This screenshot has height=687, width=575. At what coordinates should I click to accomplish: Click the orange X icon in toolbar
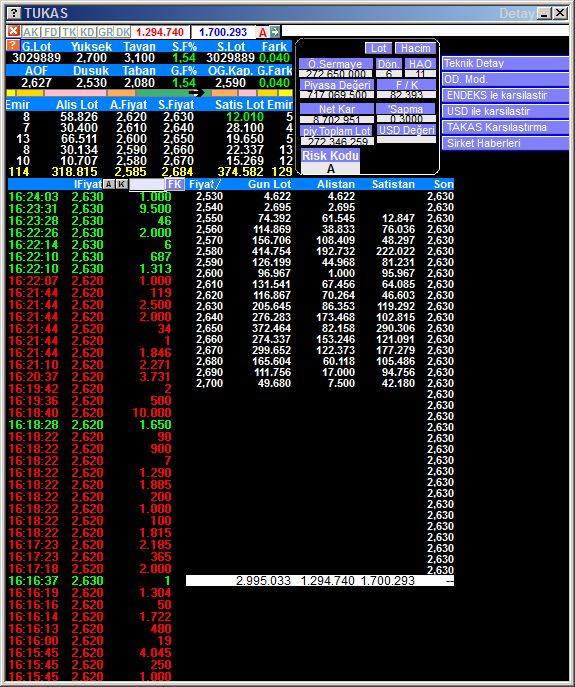14,31
